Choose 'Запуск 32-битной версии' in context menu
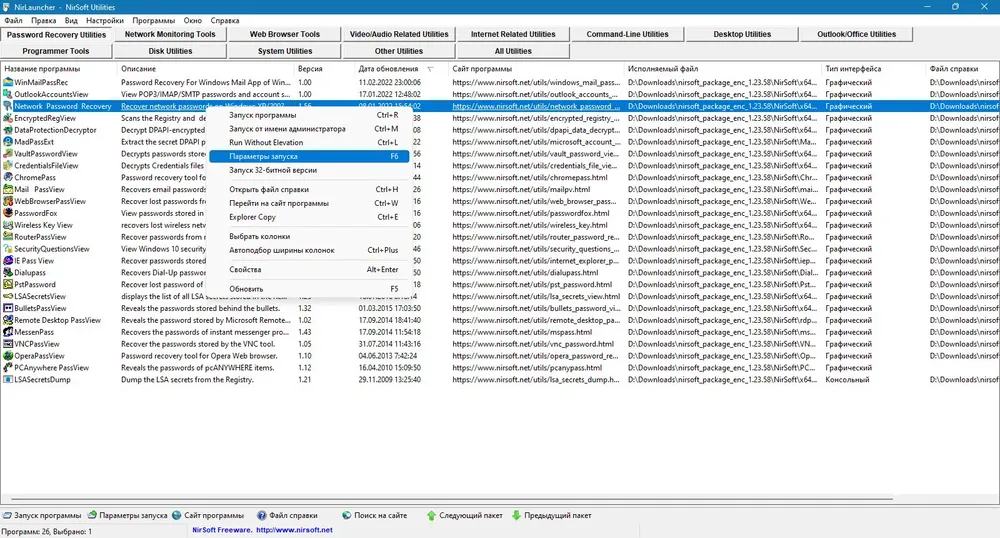The image size is (1000, 538). click(309, 170)
